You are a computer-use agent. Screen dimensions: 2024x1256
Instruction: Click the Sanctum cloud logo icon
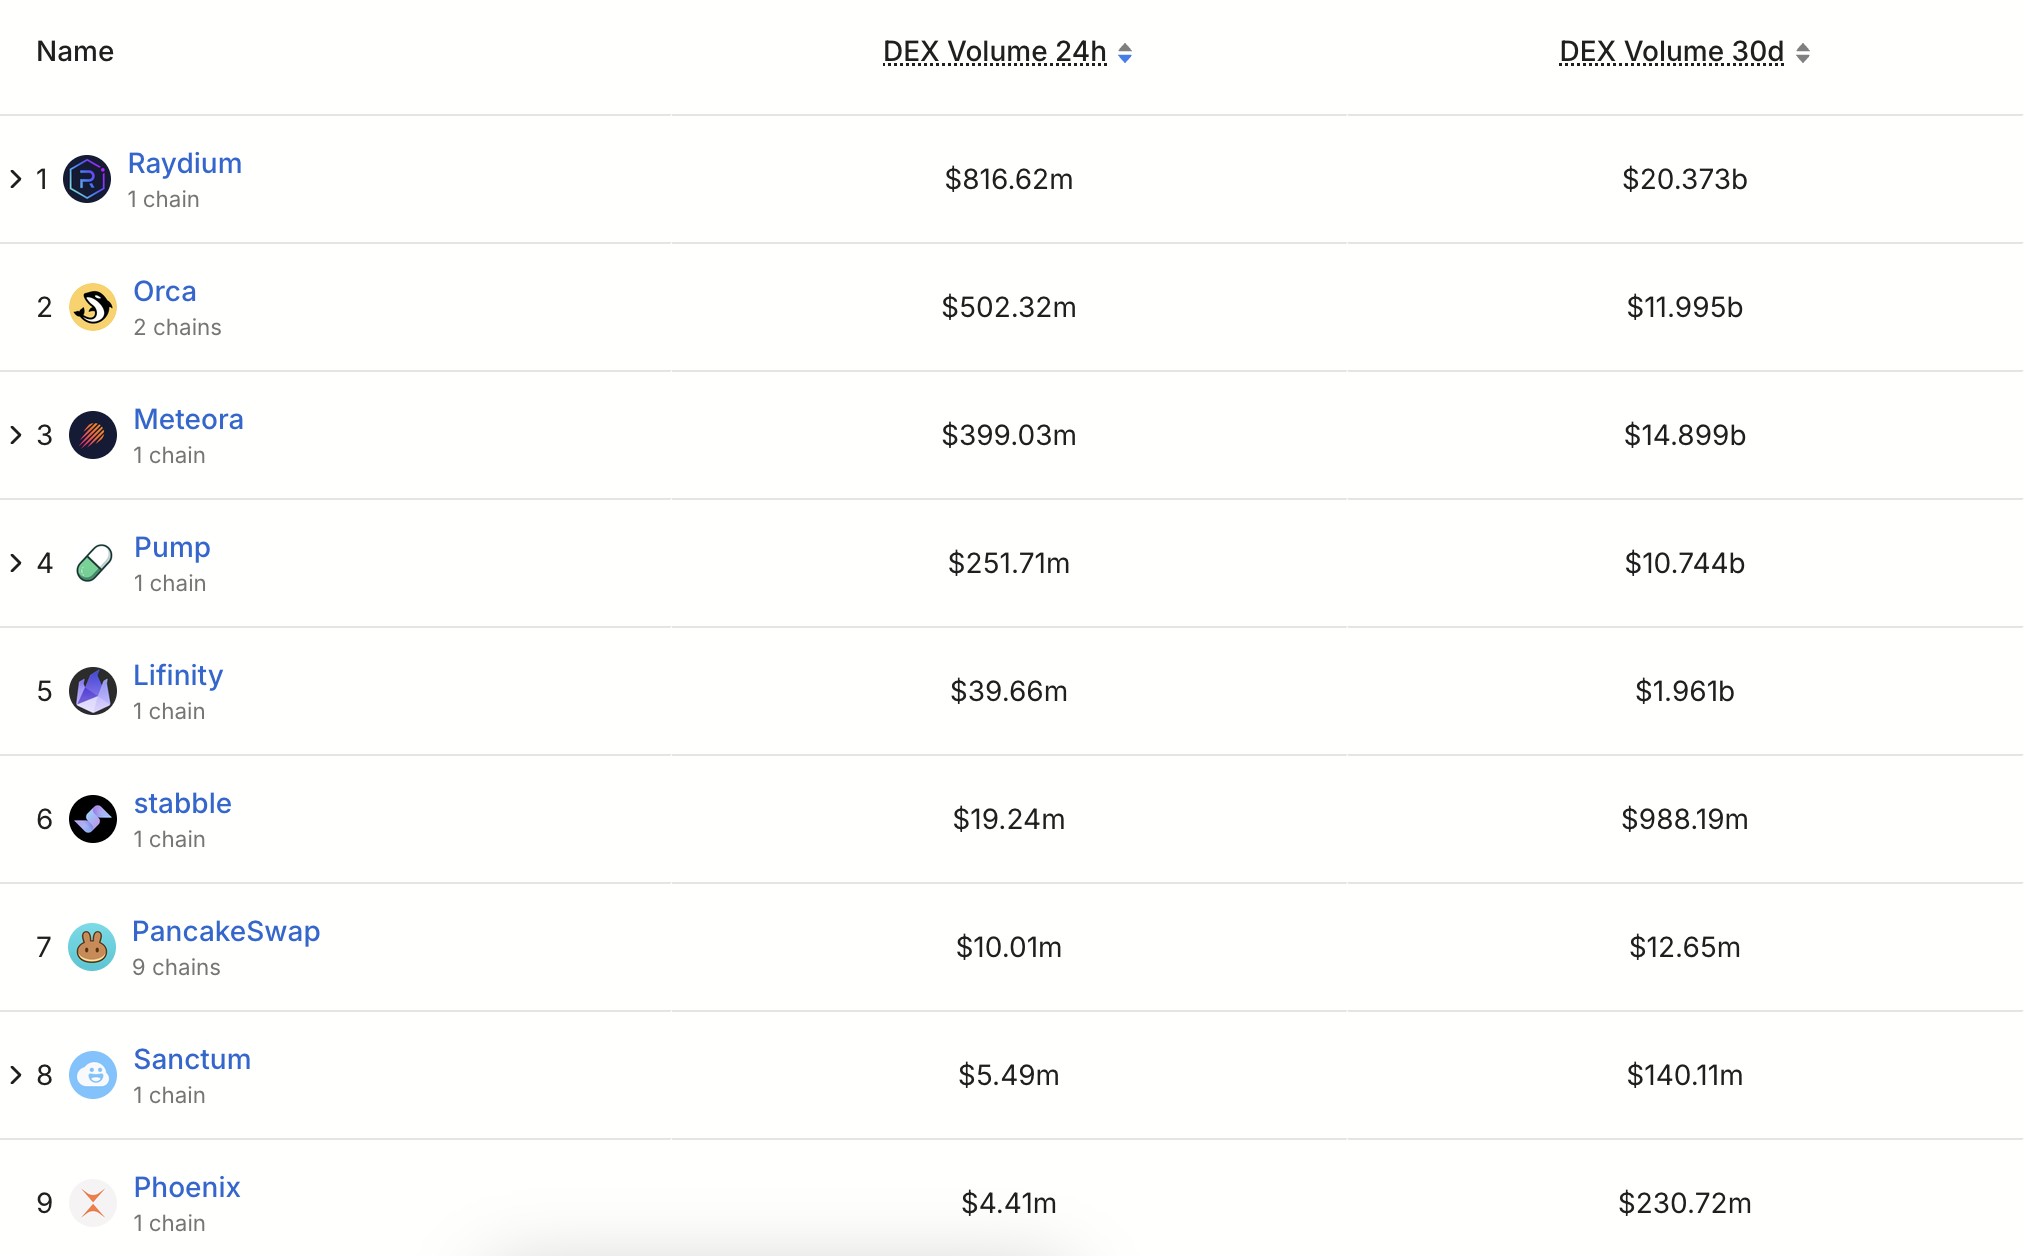point(92,1075)
